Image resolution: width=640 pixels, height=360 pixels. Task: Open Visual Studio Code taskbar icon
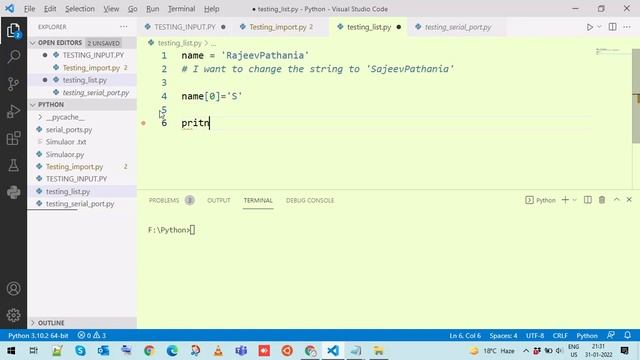pos(333,351)
